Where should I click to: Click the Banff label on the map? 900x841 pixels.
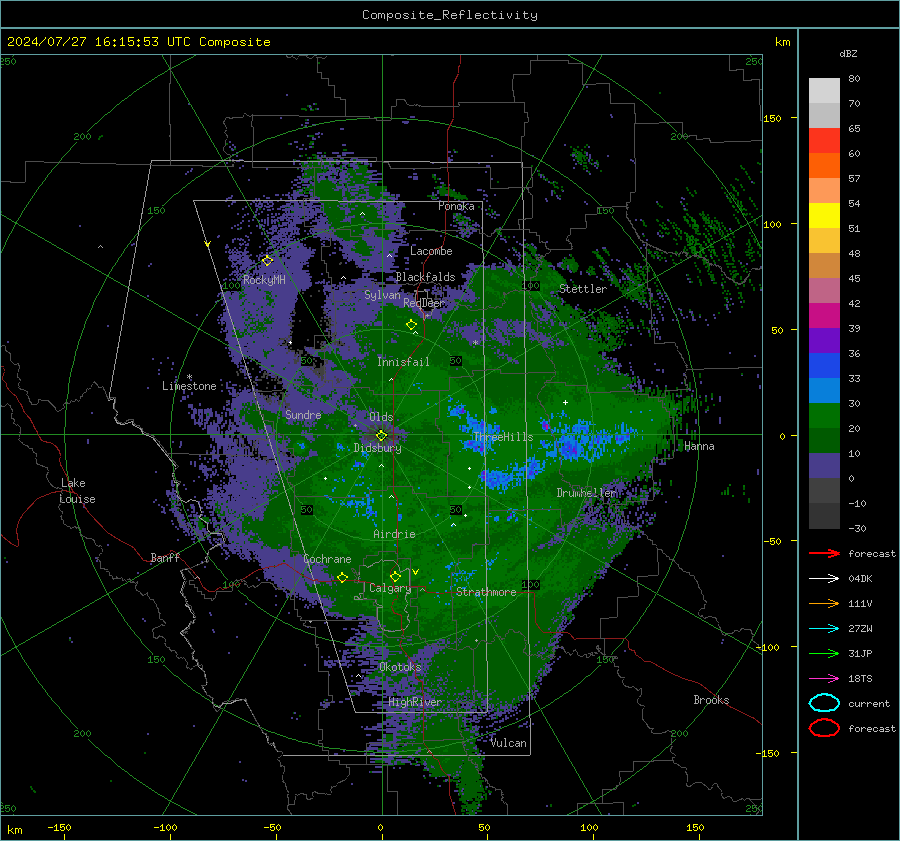(165, 558)
